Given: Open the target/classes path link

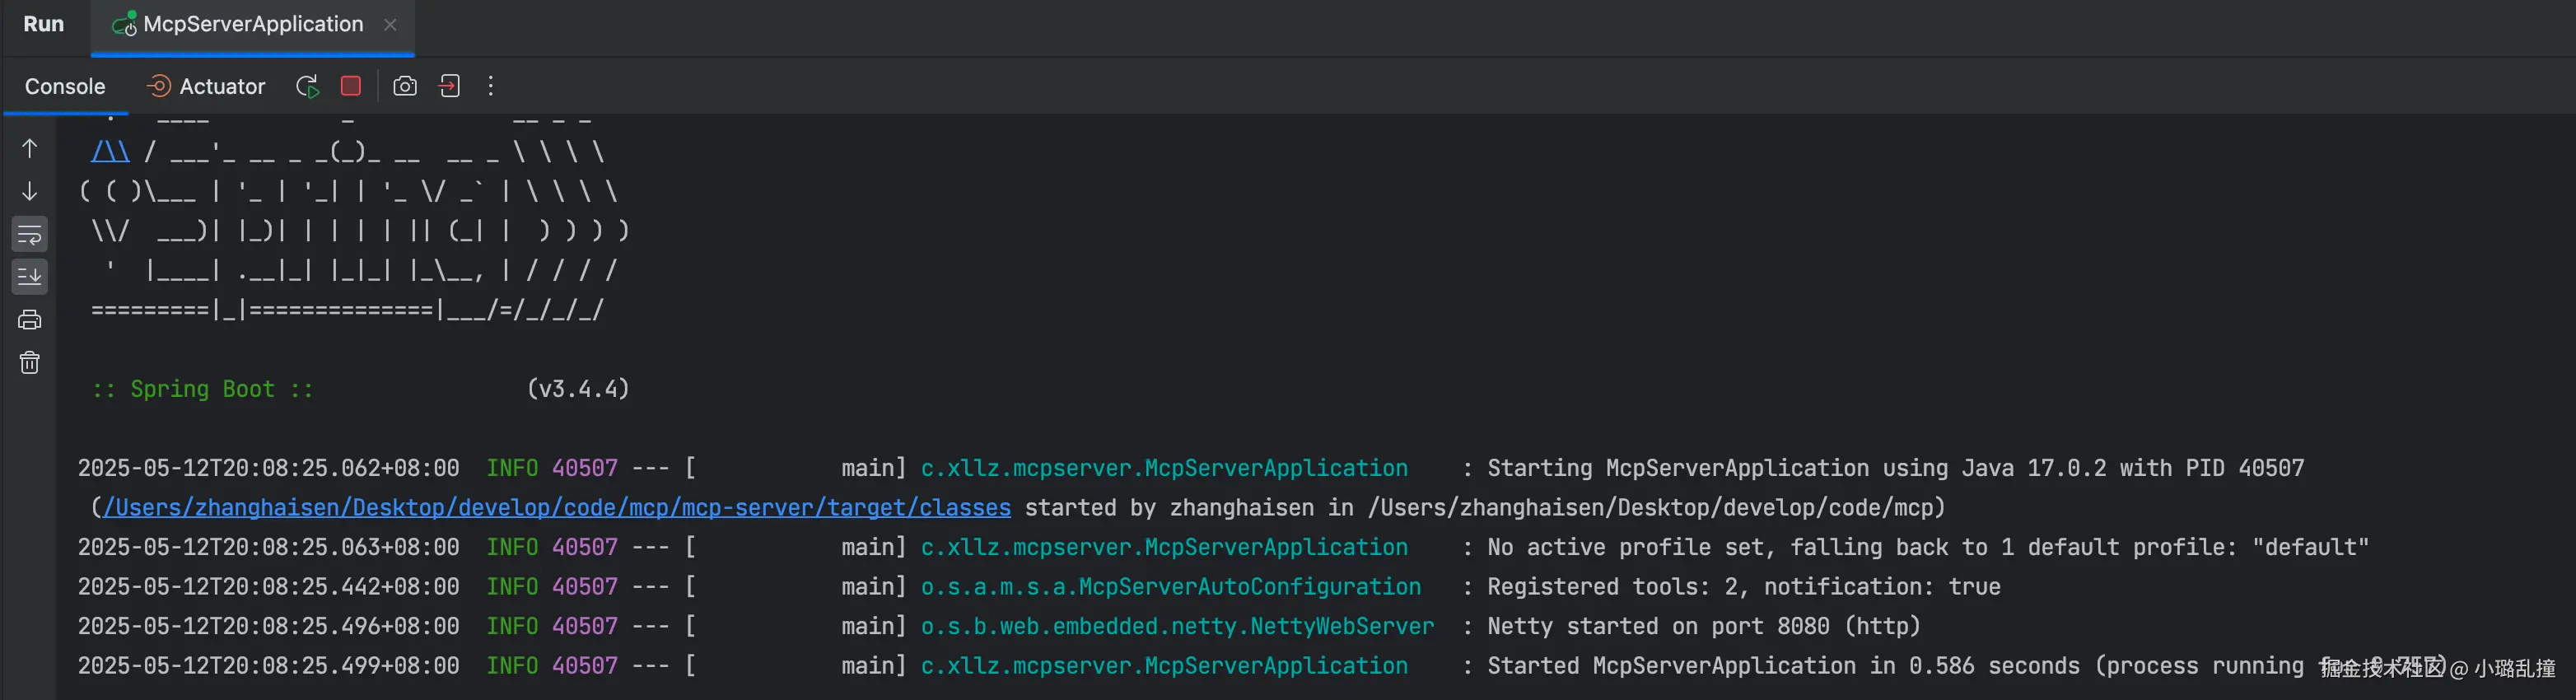Looking at the screenshot, I should click(x=557, y=508).
